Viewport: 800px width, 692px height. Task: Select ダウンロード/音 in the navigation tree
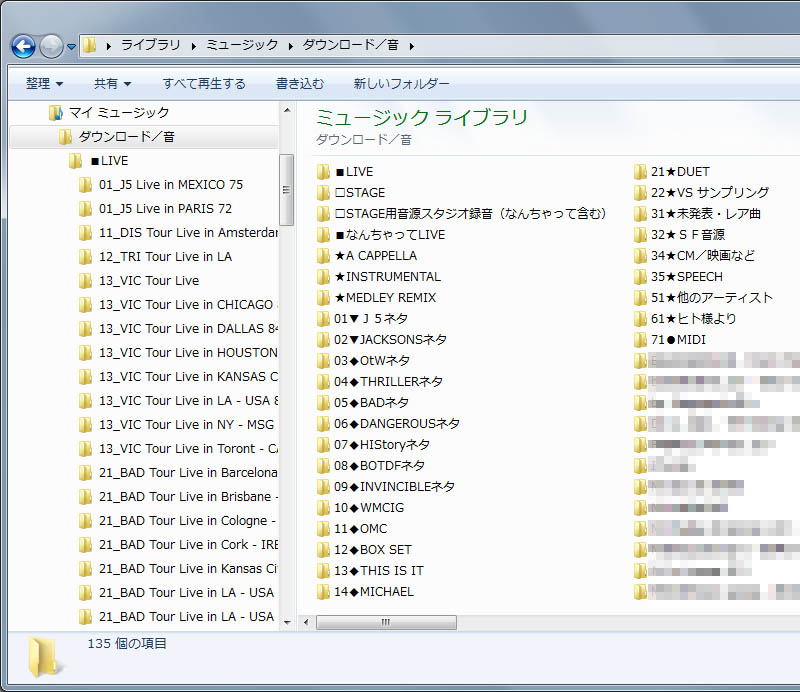coord(126,137)
